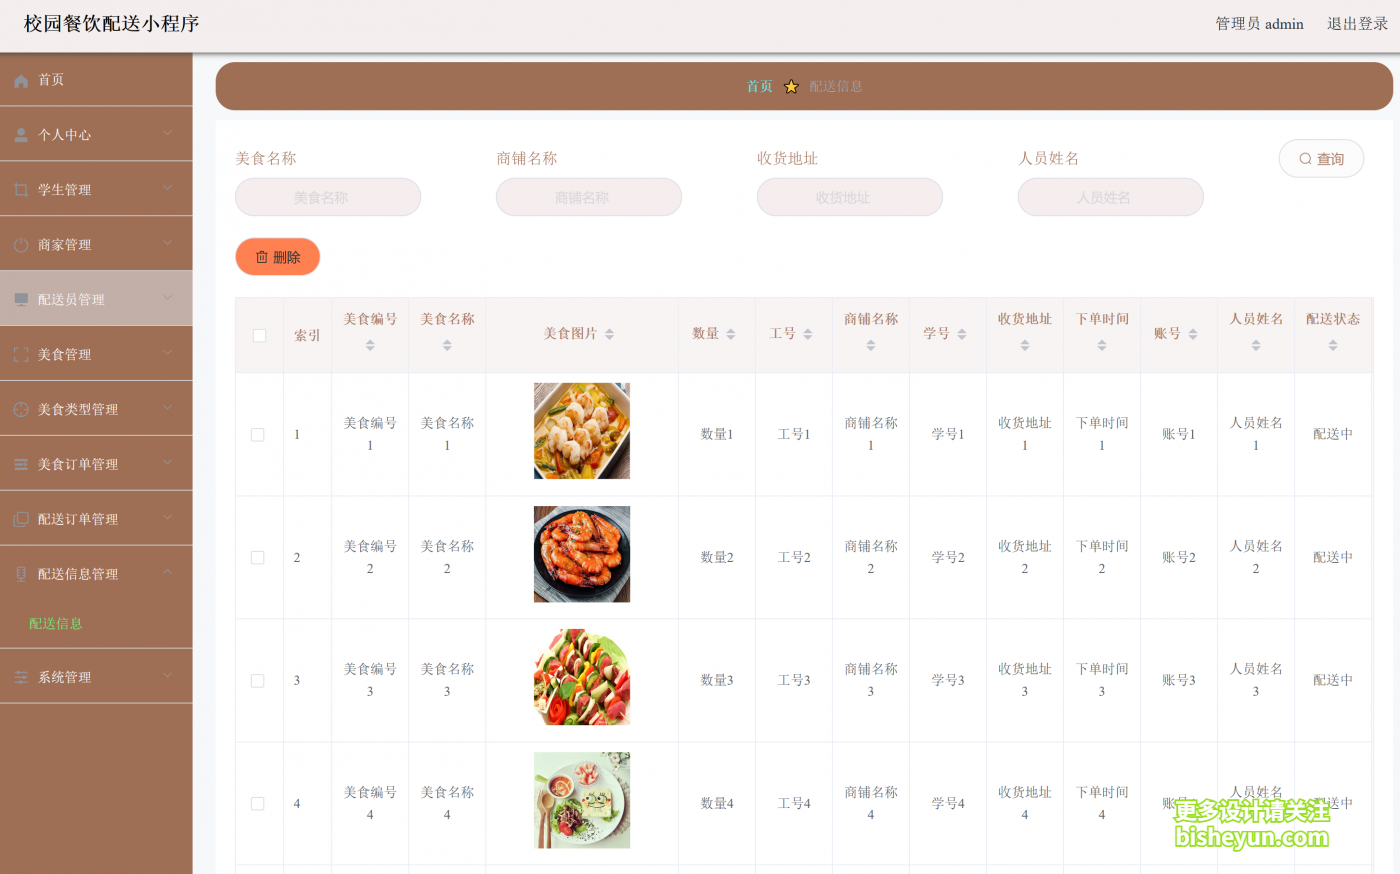
Task: Toggle the select-all checkbox in table header
Action: (x=259, y=335)
